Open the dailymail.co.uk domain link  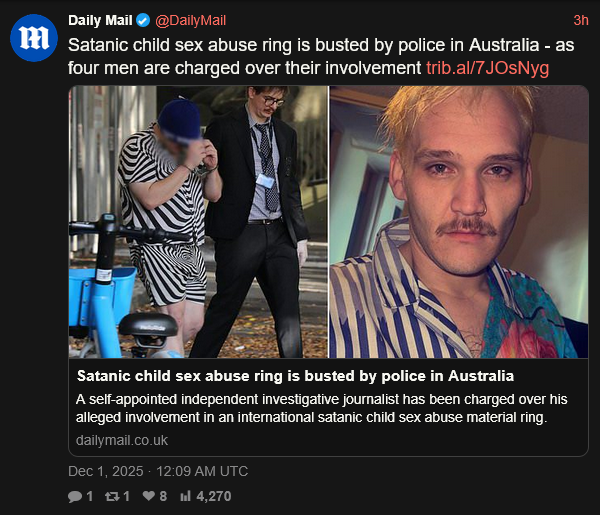(x=122, y=440)
